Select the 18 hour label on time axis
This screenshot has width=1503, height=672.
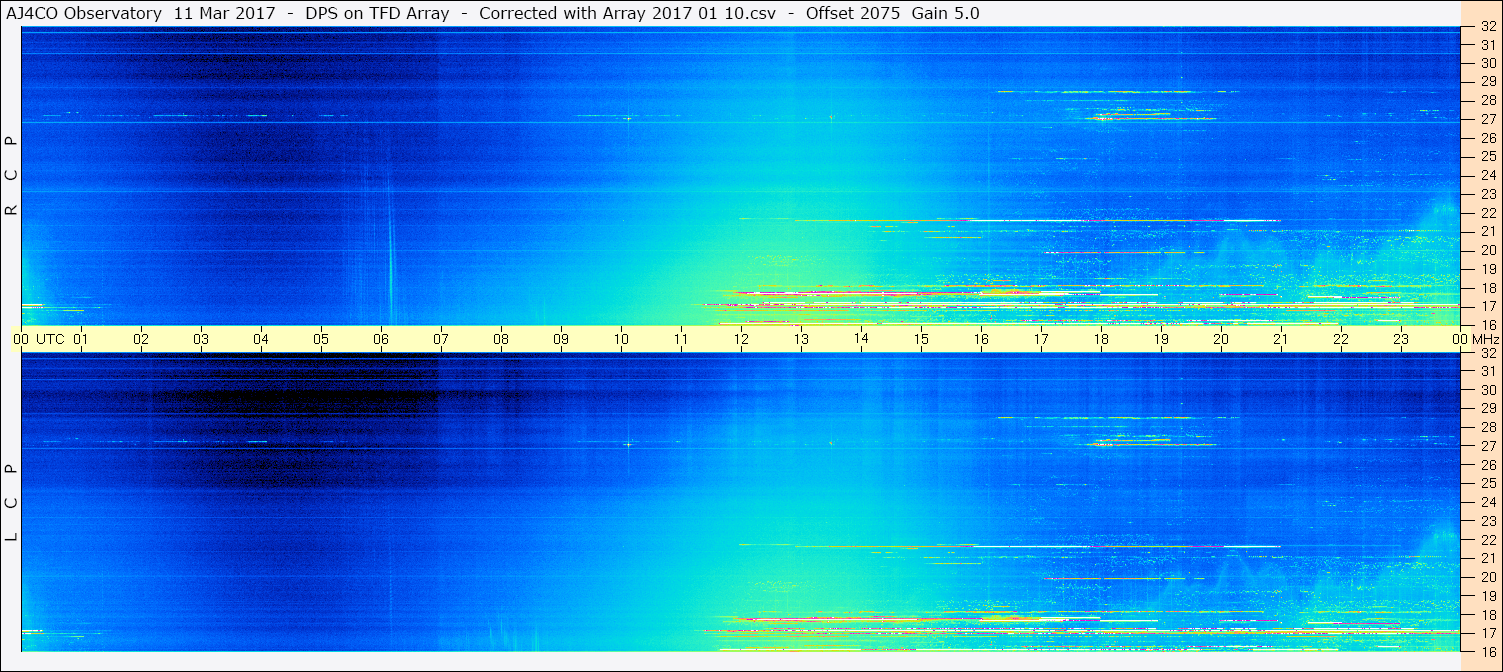coord(1101,339)
